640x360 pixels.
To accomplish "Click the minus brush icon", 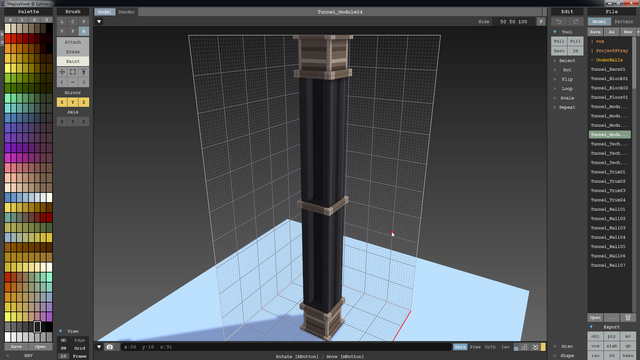I will 73,82.
